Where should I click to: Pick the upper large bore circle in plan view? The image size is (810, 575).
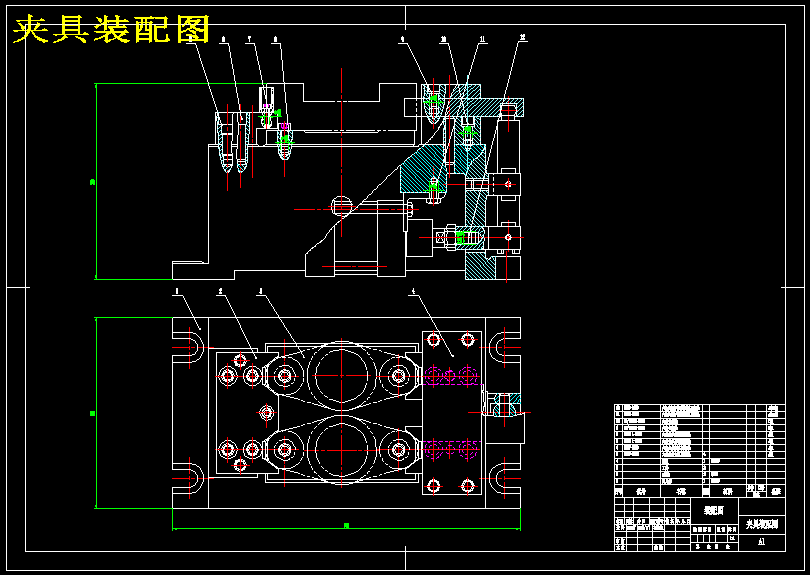point(341,376)
